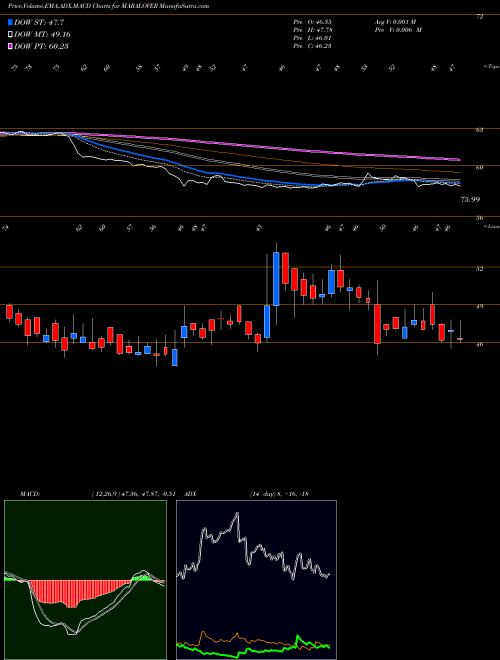Click the 46 price axis label
The height and width of the screenshot is (660, 500).
point(479,344)
